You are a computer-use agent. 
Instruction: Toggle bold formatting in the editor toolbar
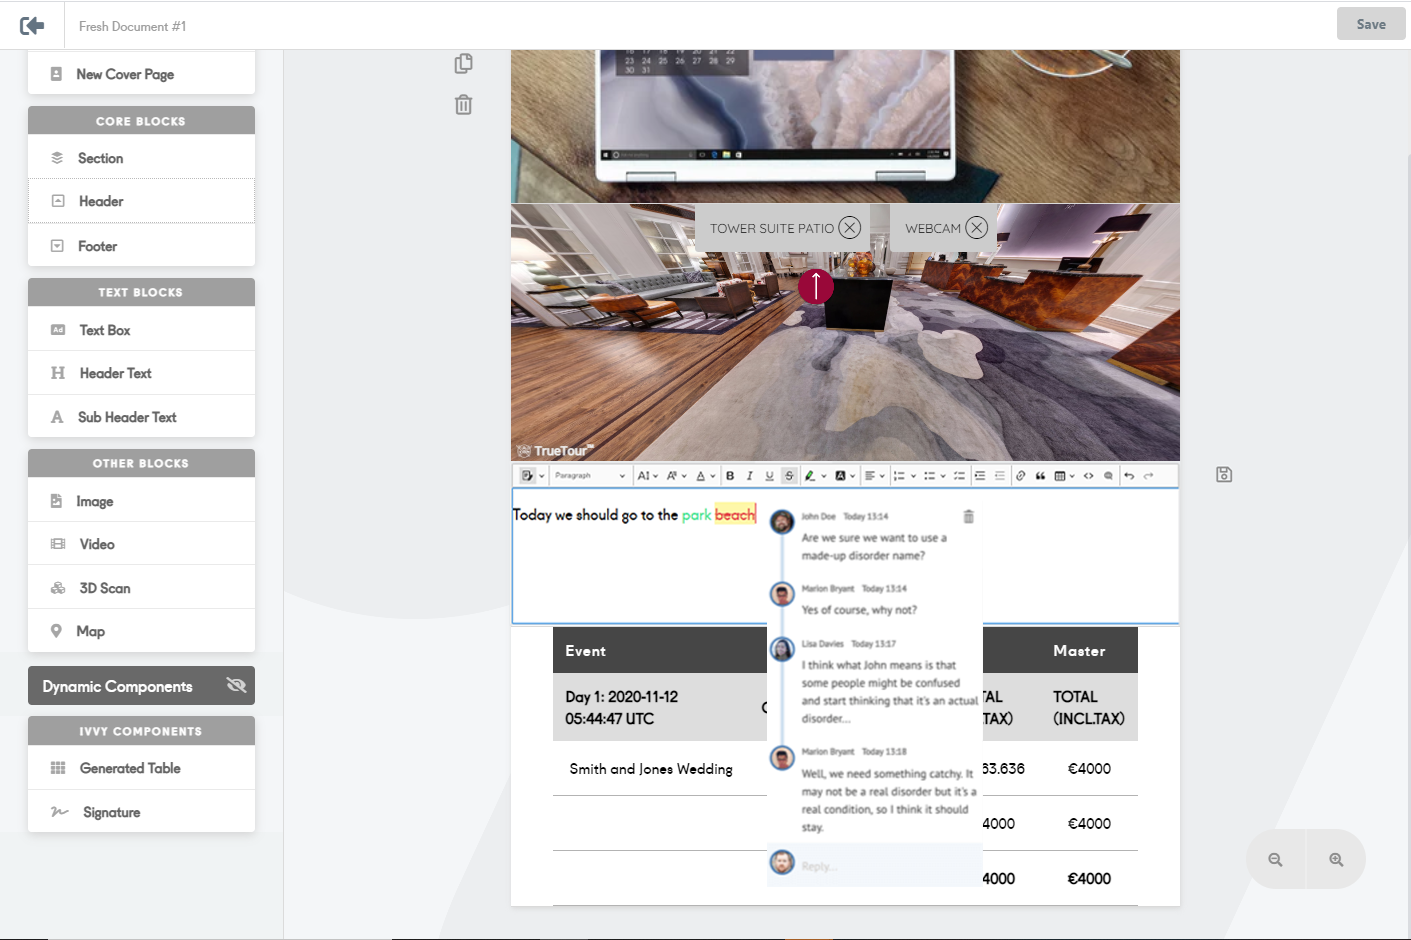730,476
